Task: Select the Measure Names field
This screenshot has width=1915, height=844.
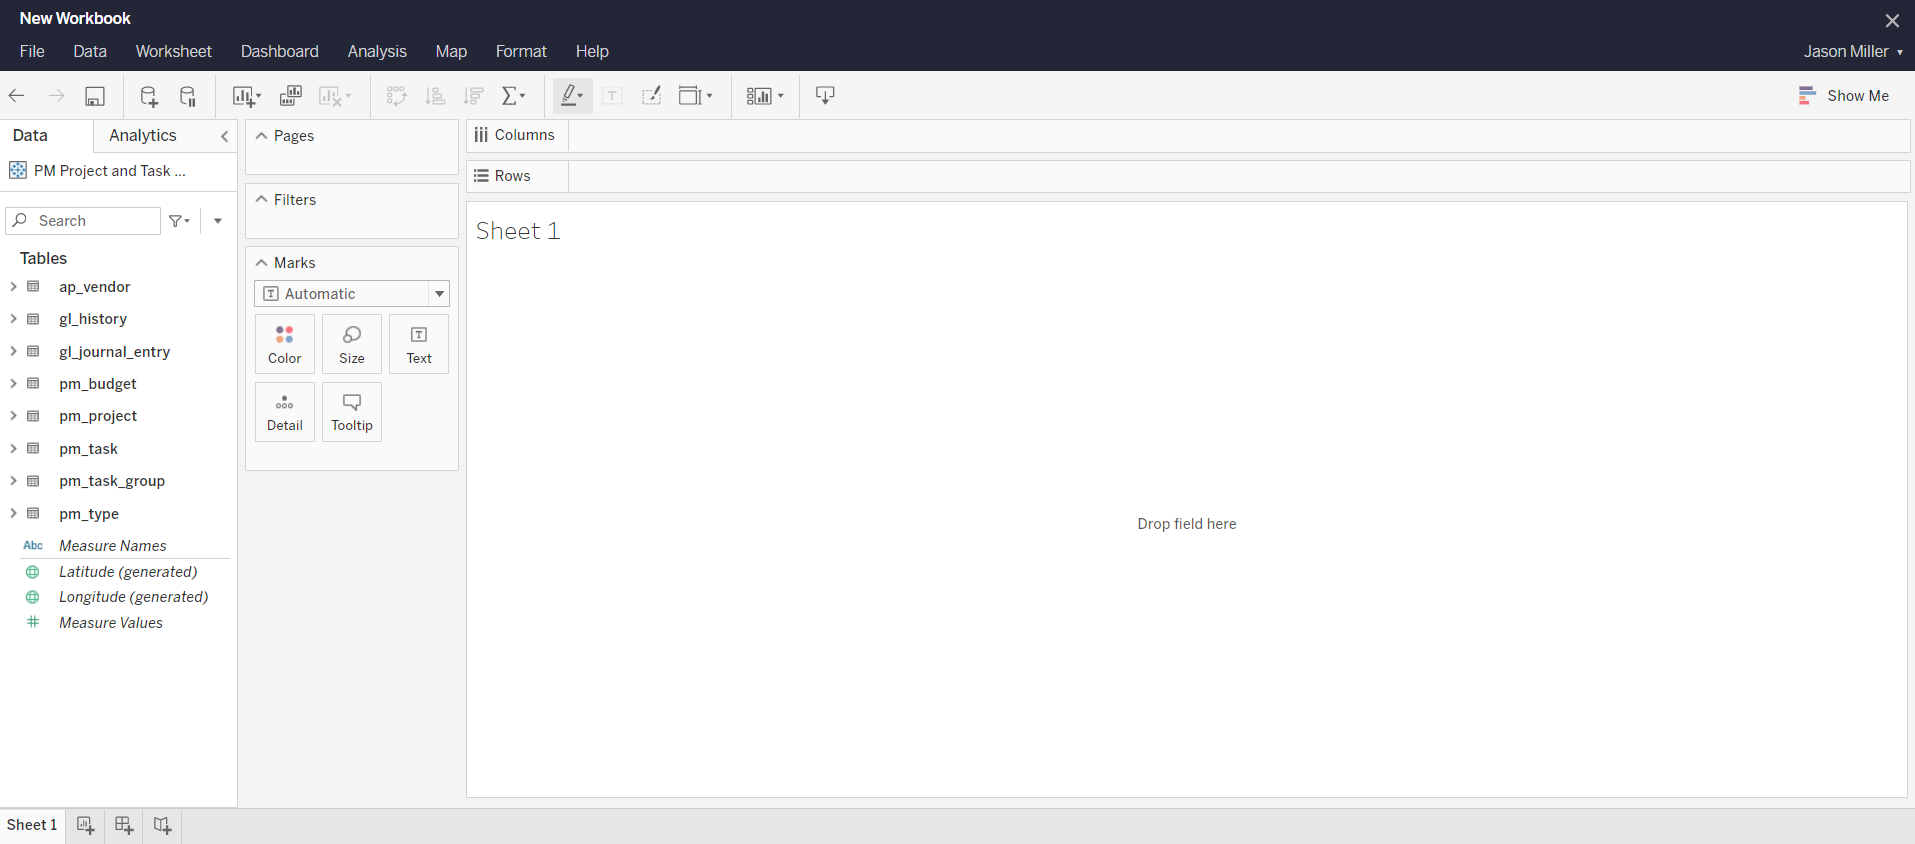Action: (x=113, y=546)
